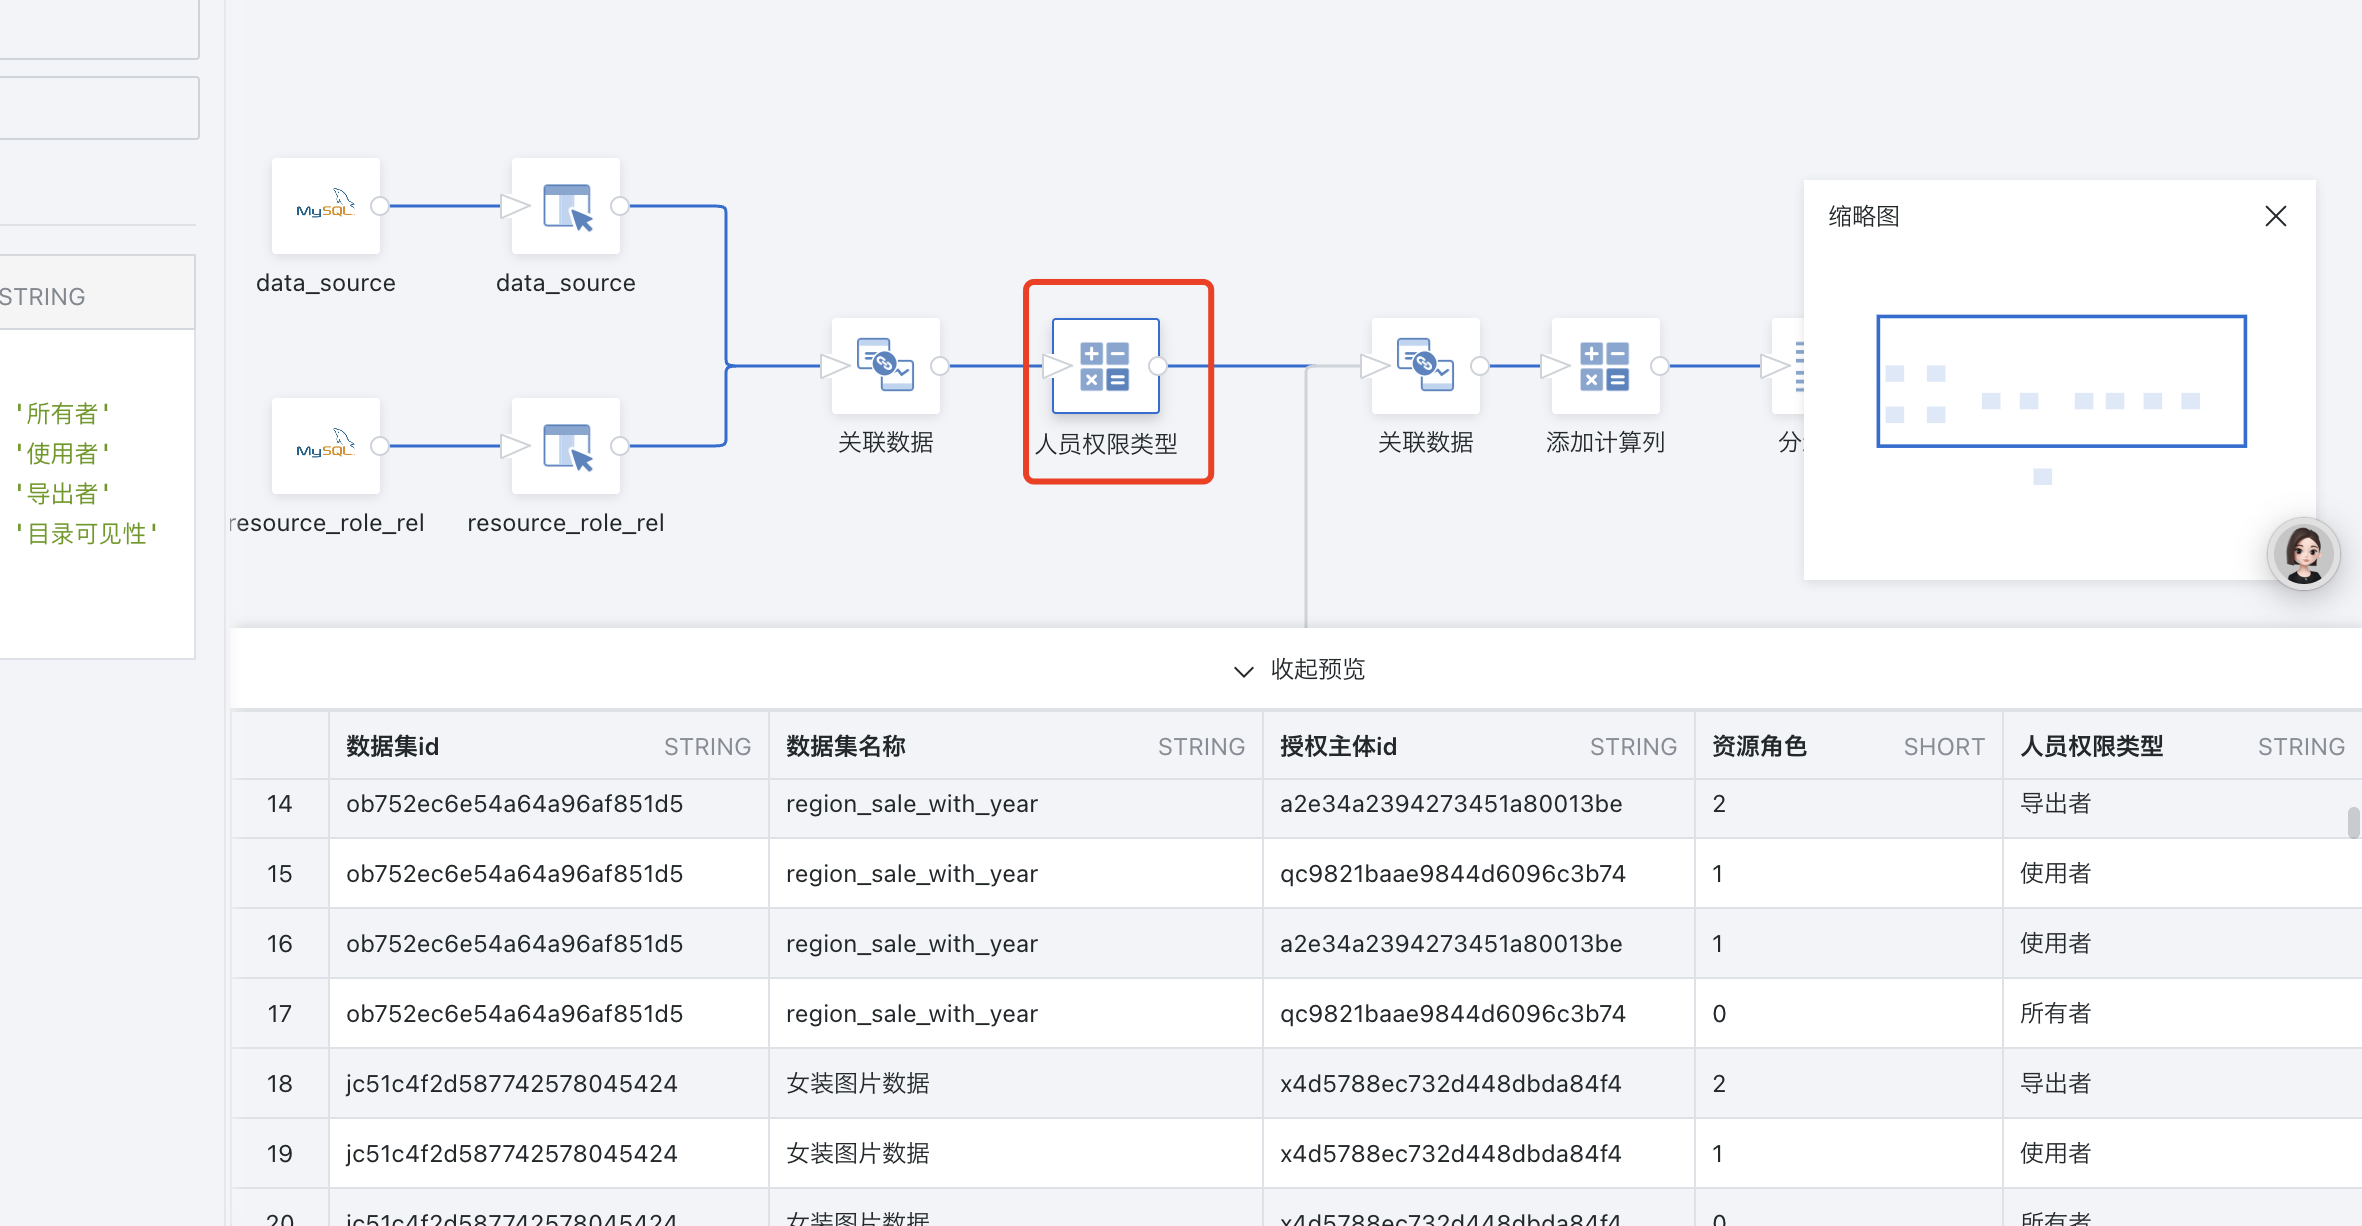This screenshot has width=2362, height=1226.
Task: Select the first 关联数据 join node
Action: pyautogui.click(x=885, y=366)
